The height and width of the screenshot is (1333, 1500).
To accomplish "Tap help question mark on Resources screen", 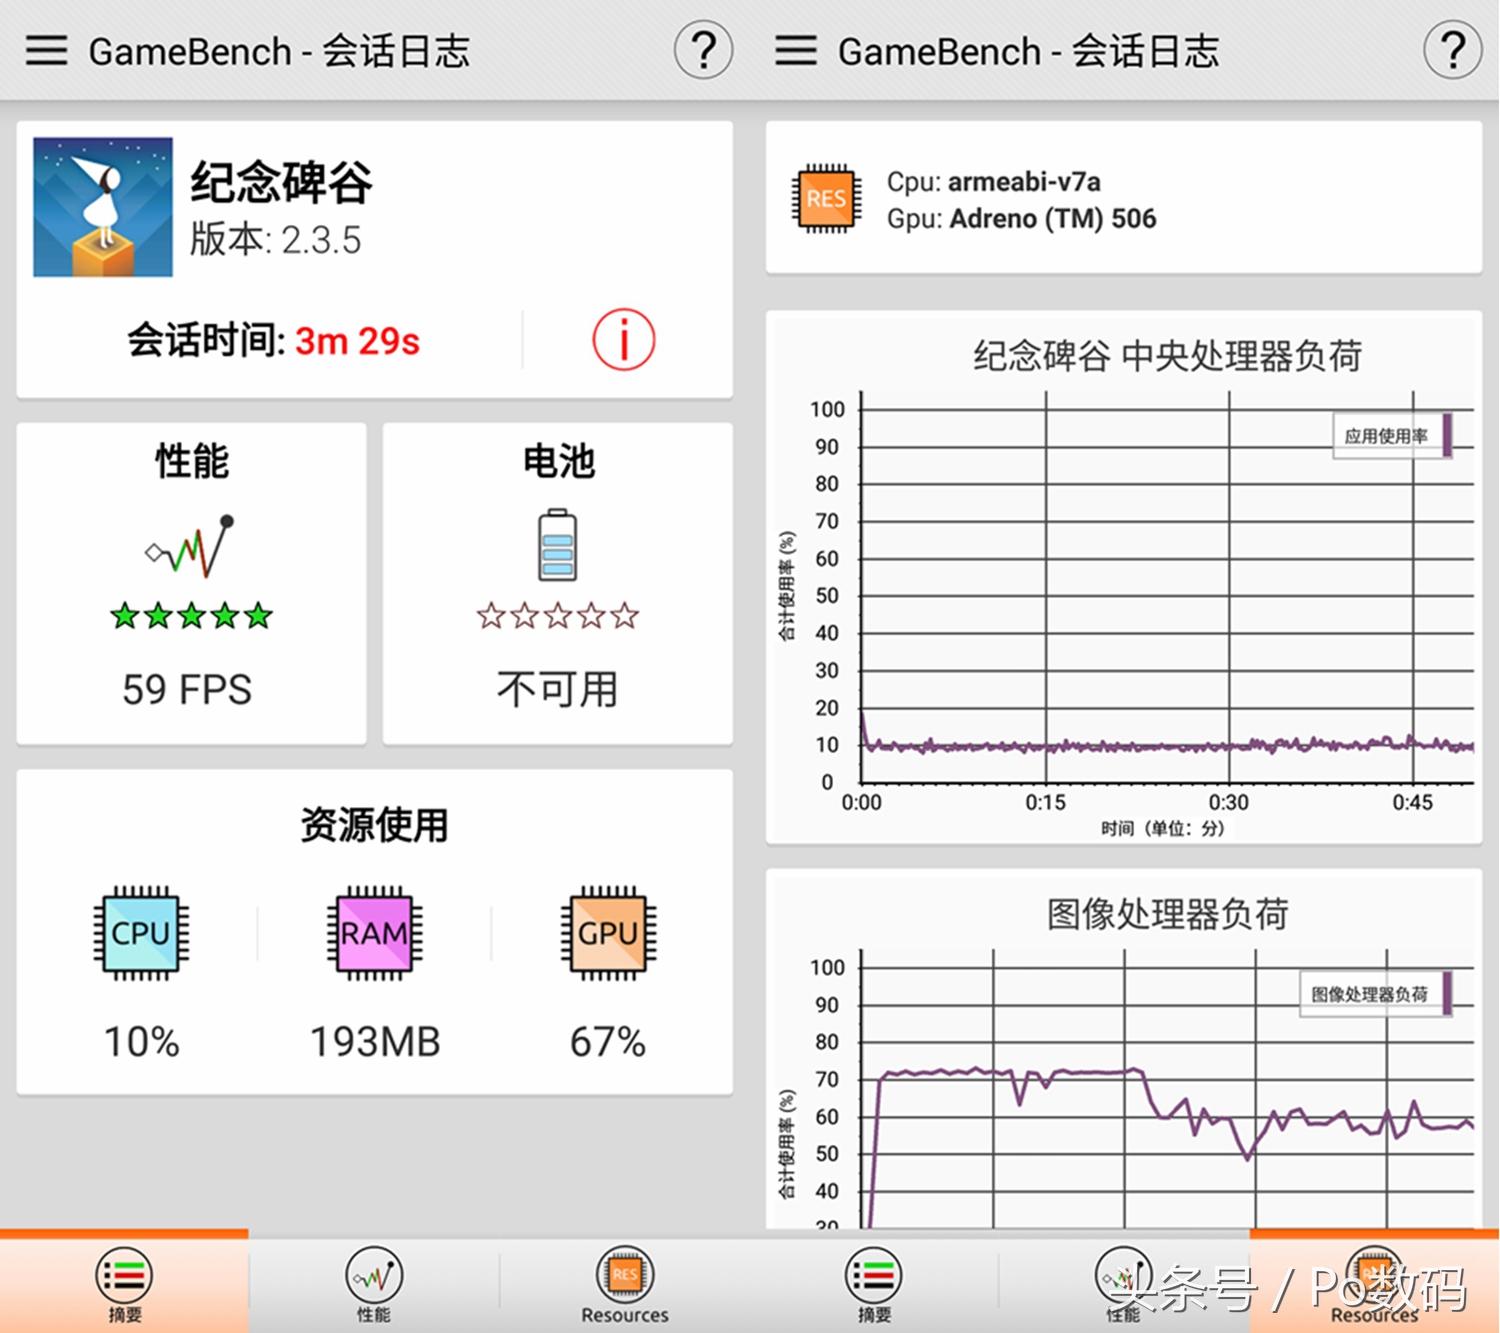I will 1452,50.
